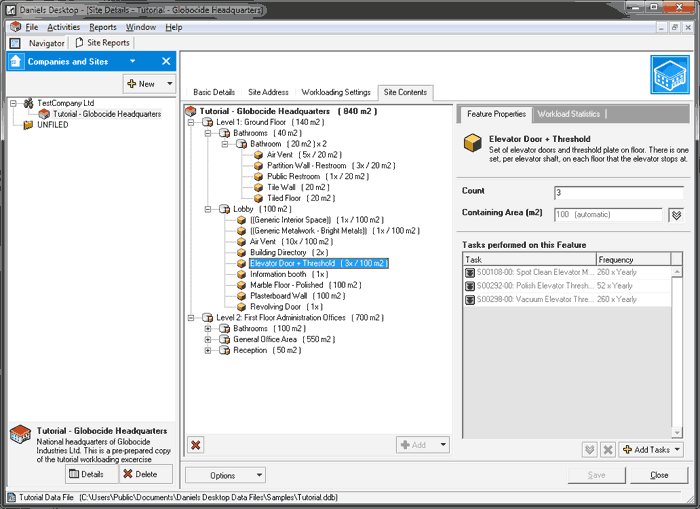Image resolution: width=700 pixels, height=509 pixels.
Task: Open the Reports menu
Action: coord(103,27)
